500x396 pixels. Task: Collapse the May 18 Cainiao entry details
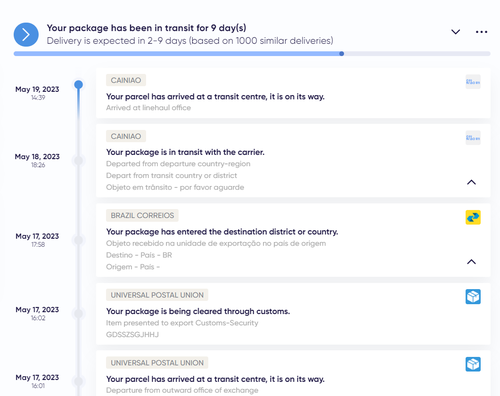point(471,182)
